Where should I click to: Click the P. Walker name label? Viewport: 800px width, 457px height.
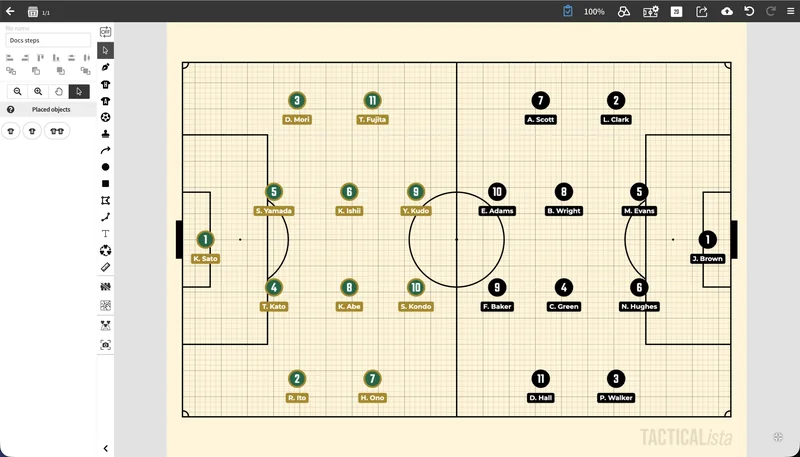[x=616, y=398]
